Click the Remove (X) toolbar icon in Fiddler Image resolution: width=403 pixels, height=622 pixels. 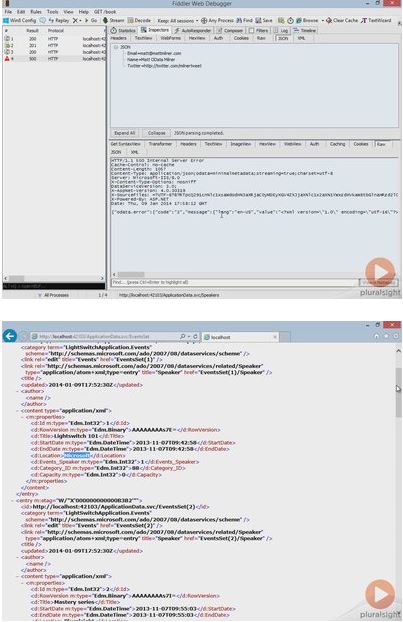pyautogui.click(x=75, y=20)
